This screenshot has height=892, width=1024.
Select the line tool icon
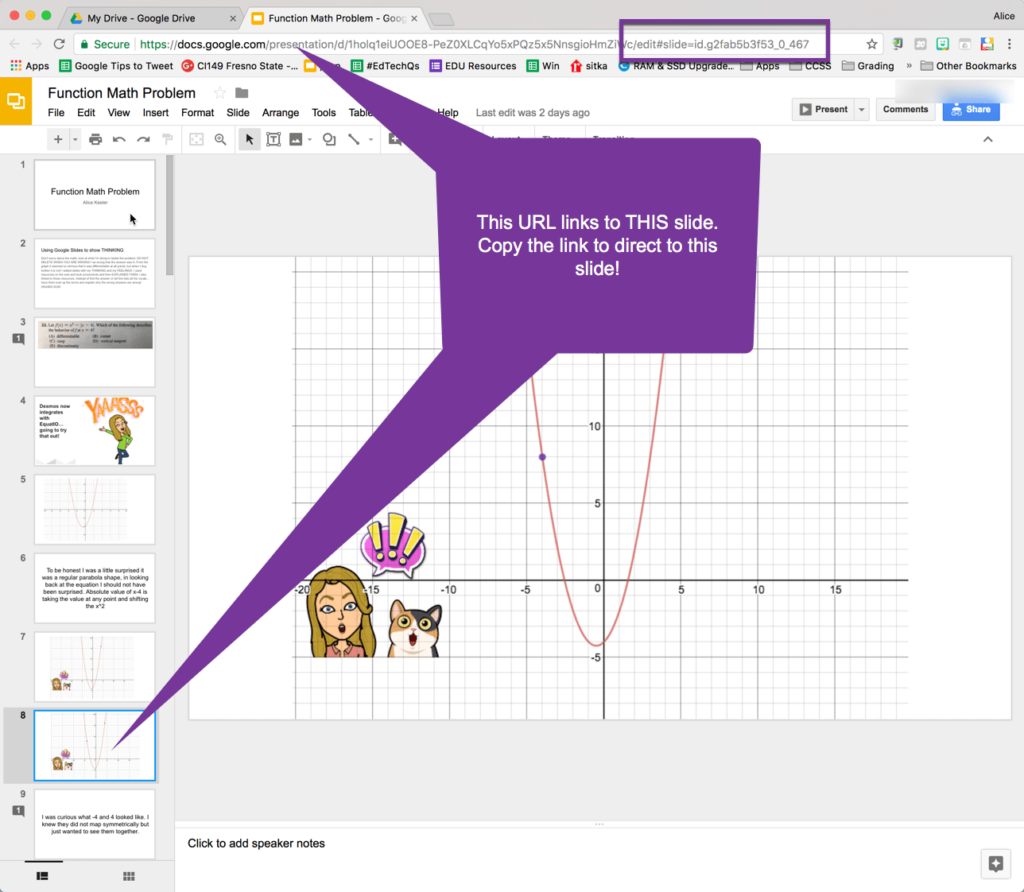click(x=354, y=139)
